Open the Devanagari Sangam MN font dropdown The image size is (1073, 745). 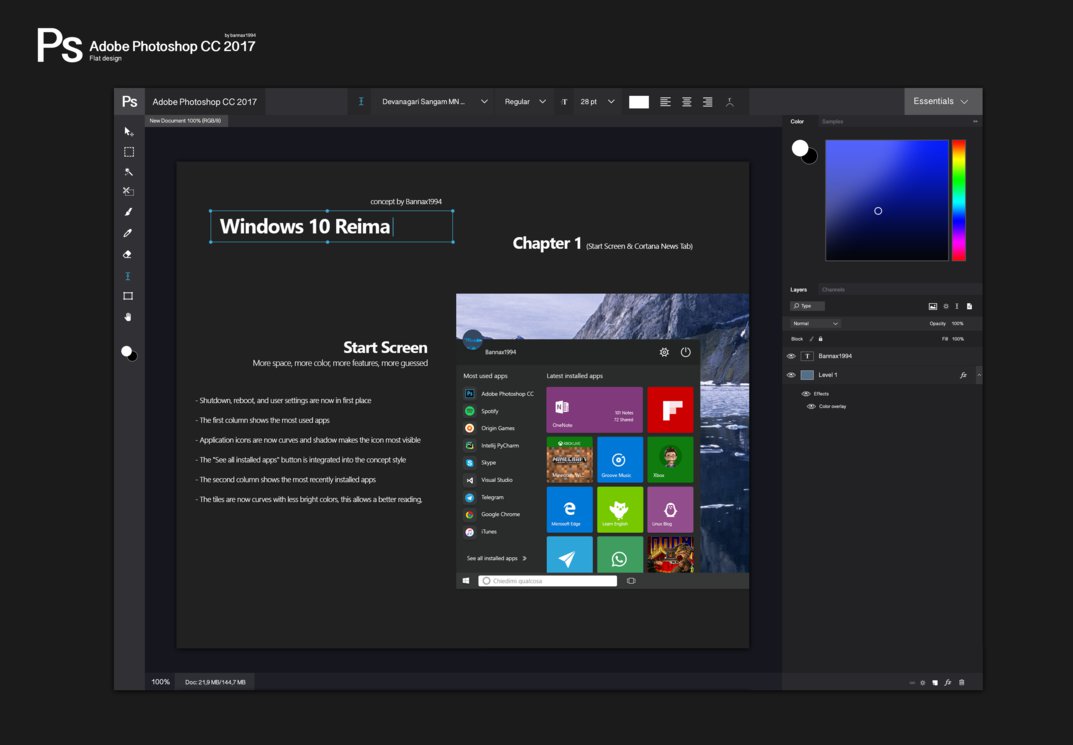(435, 102)
